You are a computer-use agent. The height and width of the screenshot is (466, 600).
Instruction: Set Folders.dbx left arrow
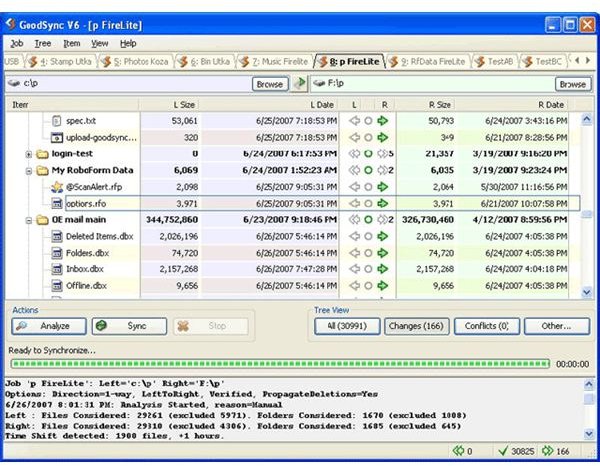point(355,253)
